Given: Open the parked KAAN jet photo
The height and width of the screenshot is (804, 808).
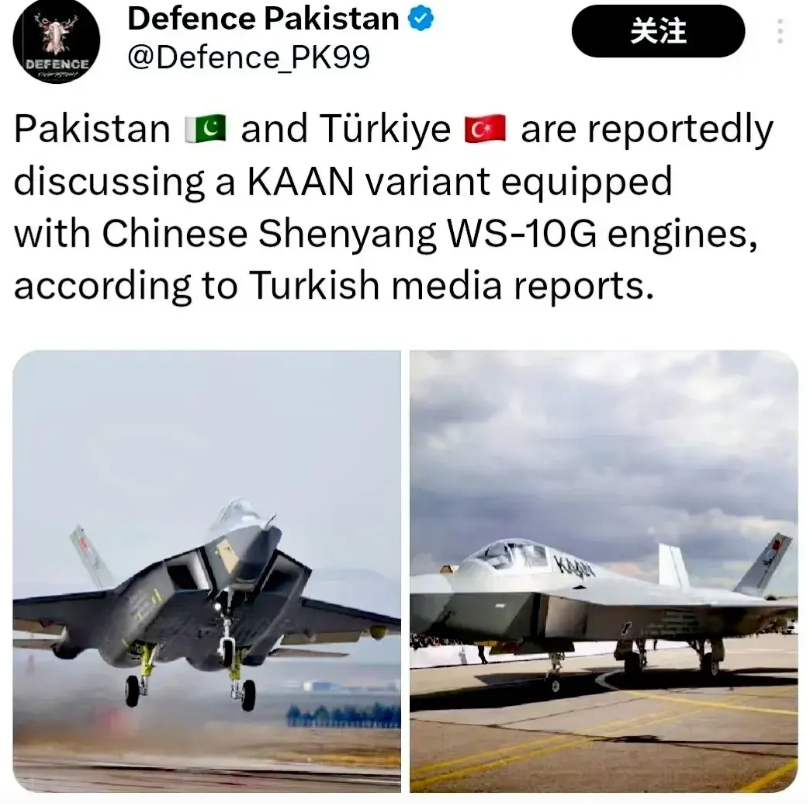Looking at the screenshot, I should click(x=604, y=571).
